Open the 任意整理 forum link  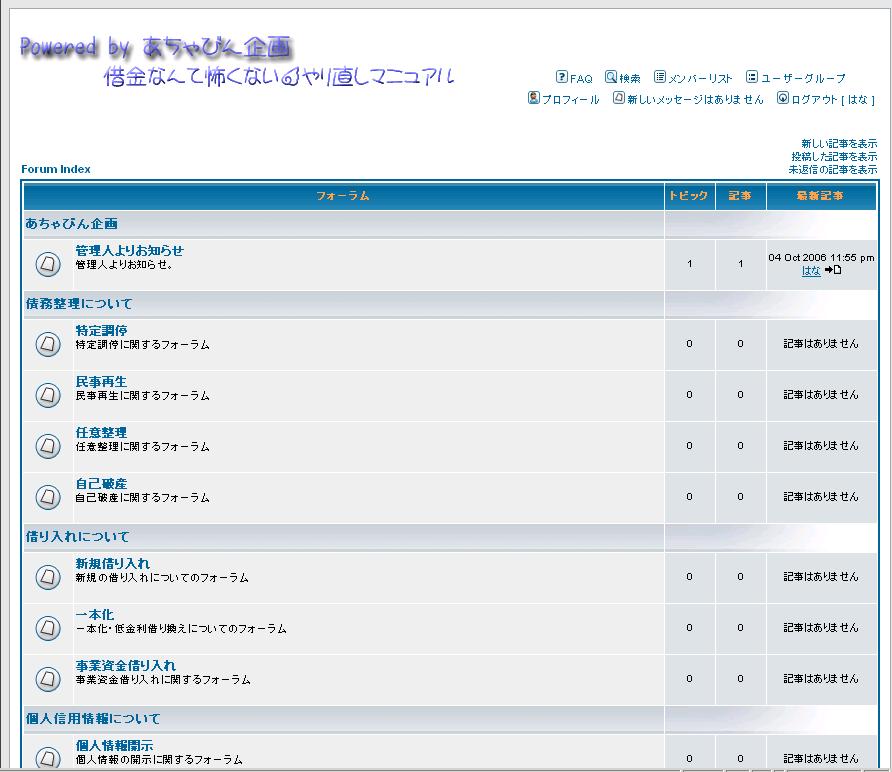tap(101, 432)
